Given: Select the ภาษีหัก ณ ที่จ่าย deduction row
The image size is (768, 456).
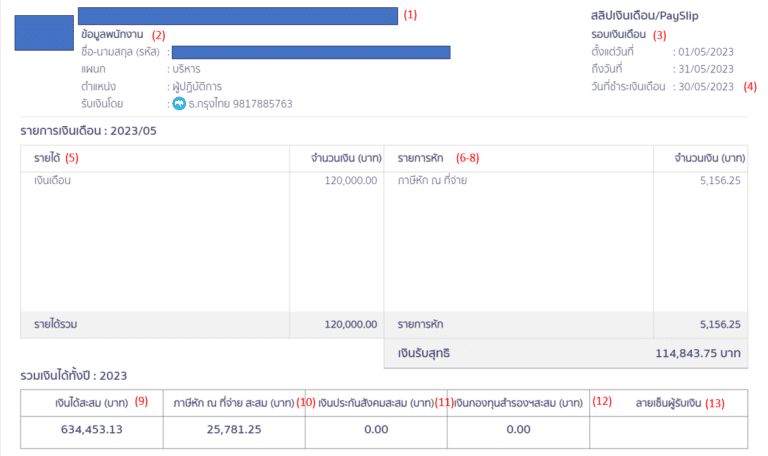Looking at the screenshot, I should pyautogui.click(x=432, y=181).
